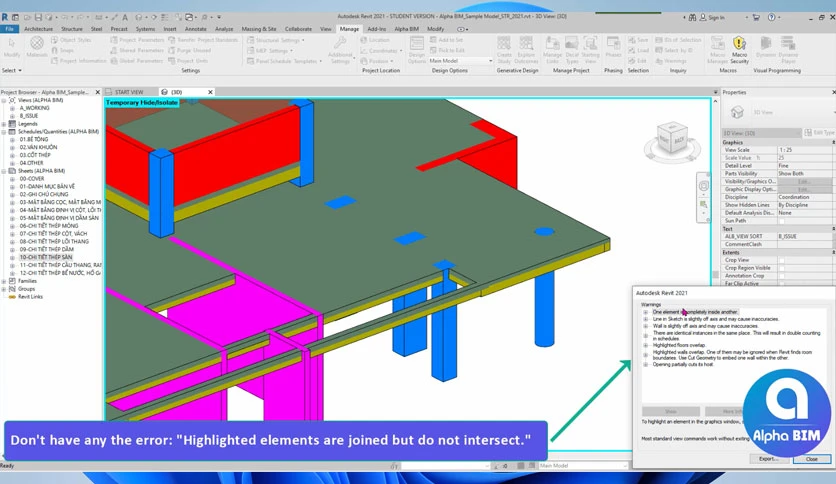
Task: Click Edit for Visibility/Graphics Overrides
Action: (803, 182)
